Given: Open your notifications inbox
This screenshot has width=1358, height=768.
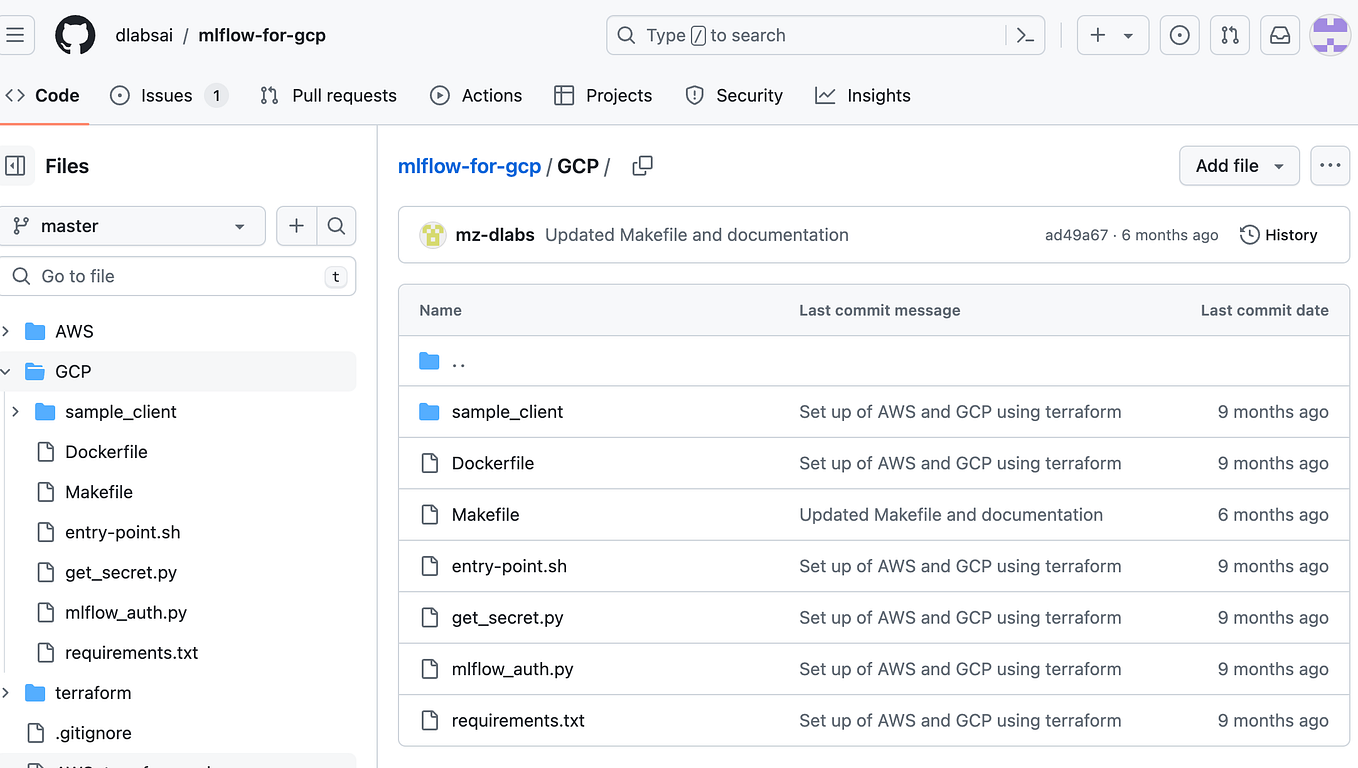Looking at the screenshot, I should click(x=1280, y=35).
